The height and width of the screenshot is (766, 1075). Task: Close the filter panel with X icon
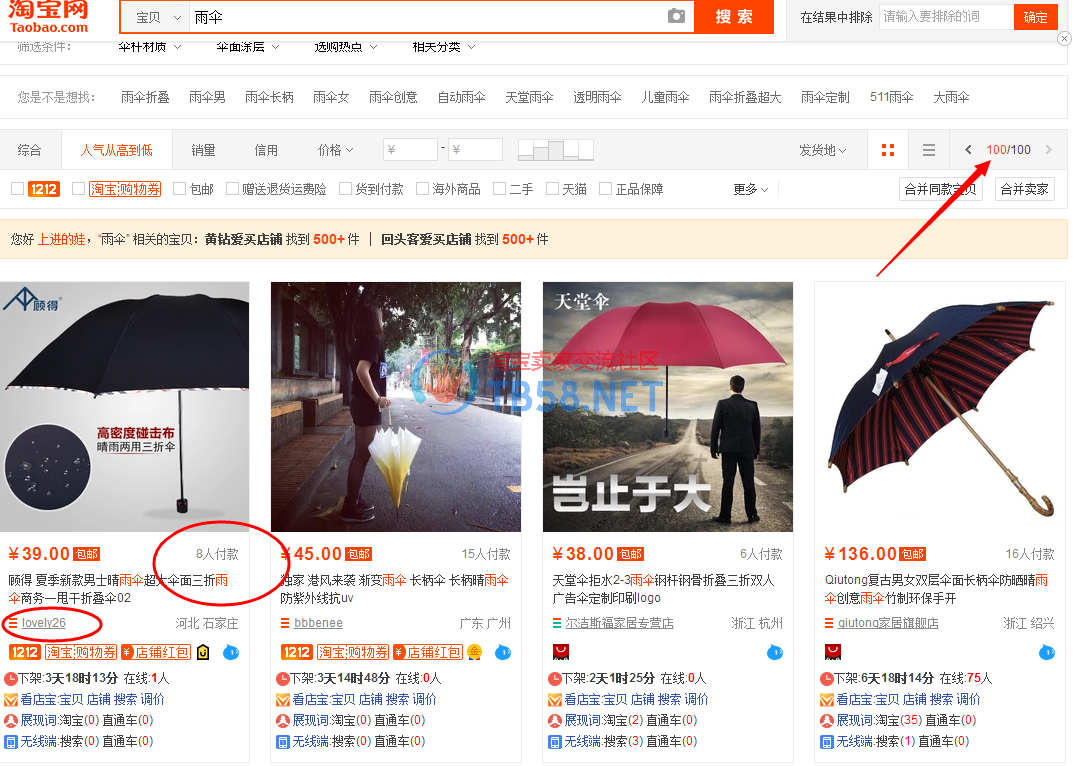[1064, 39]
